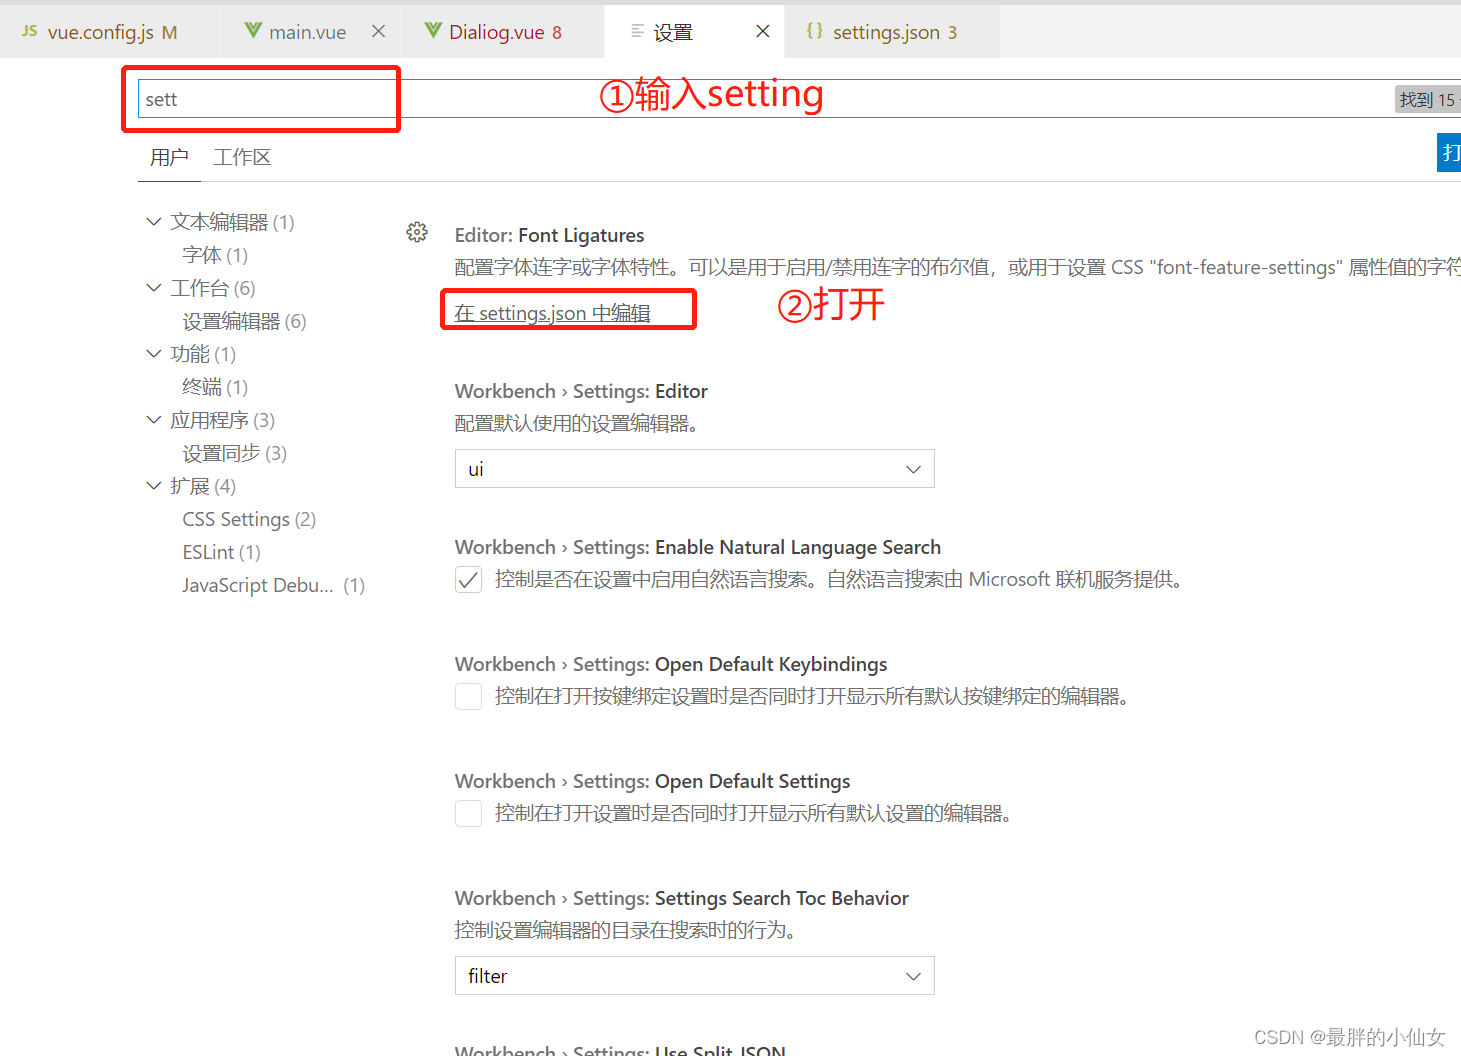The height and width of the screenshot is (1056, 1461).
Task: Enable Open Default Keybindings checkbox
Action: click(468, 696)
